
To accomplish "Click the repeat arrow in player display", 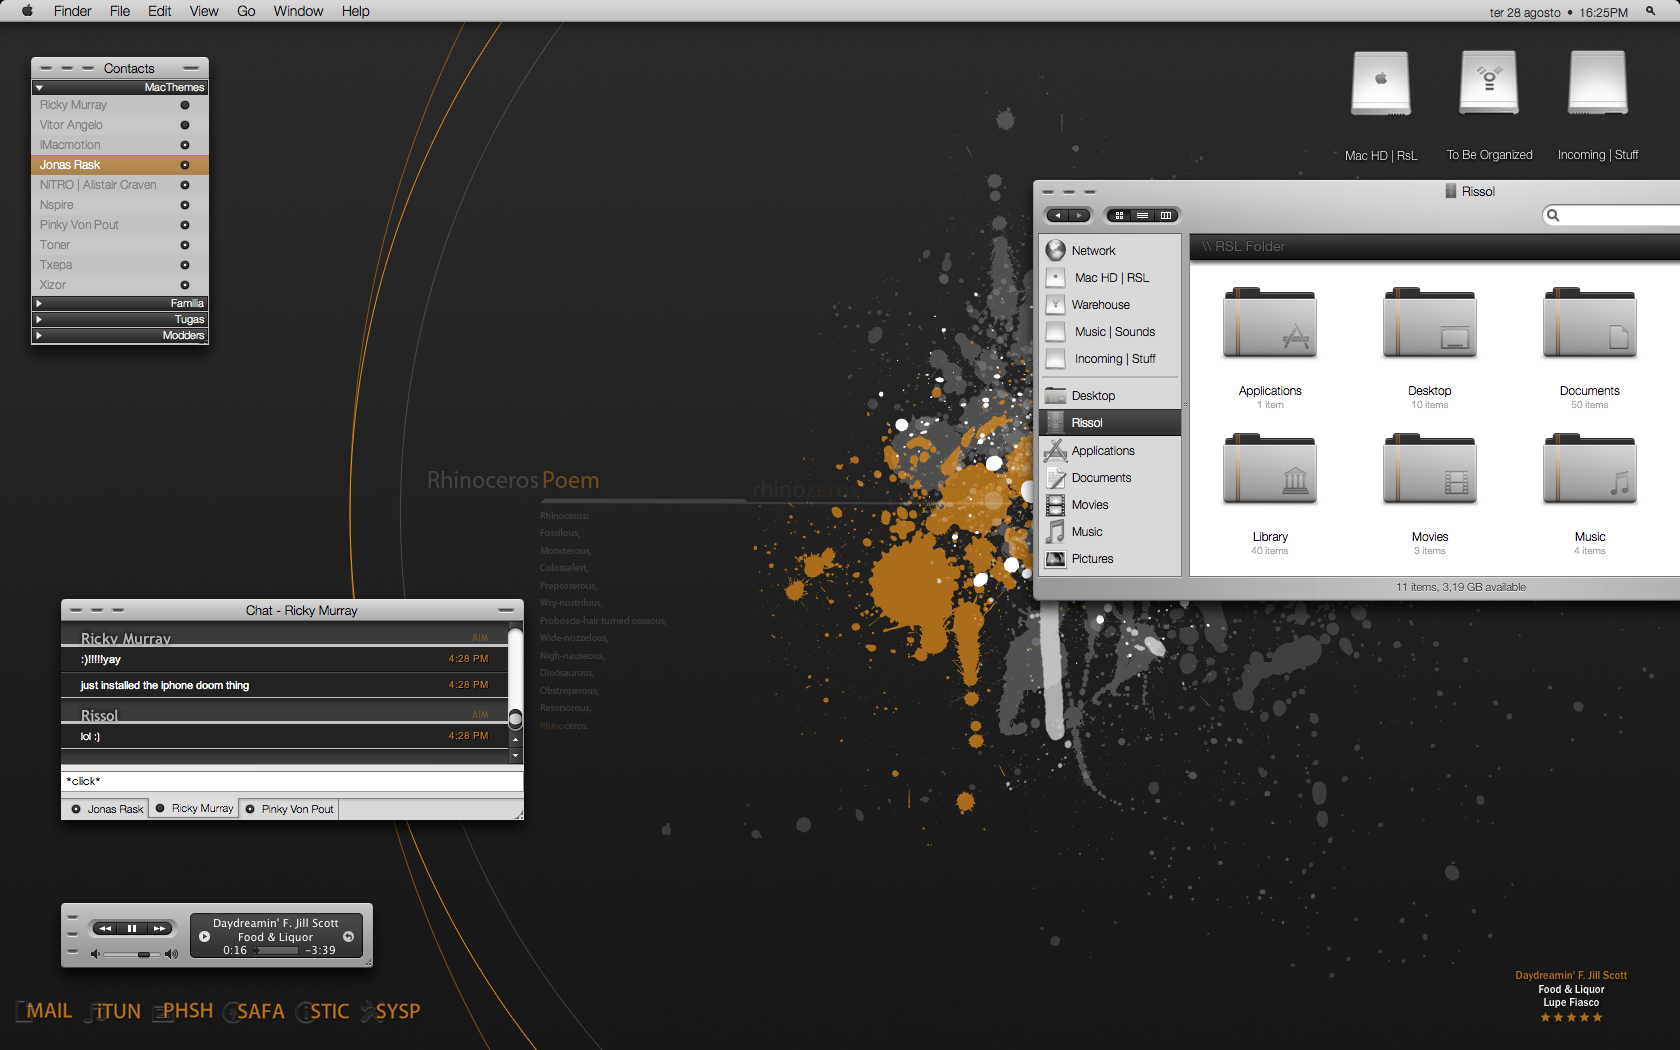I will click(348, 937).
